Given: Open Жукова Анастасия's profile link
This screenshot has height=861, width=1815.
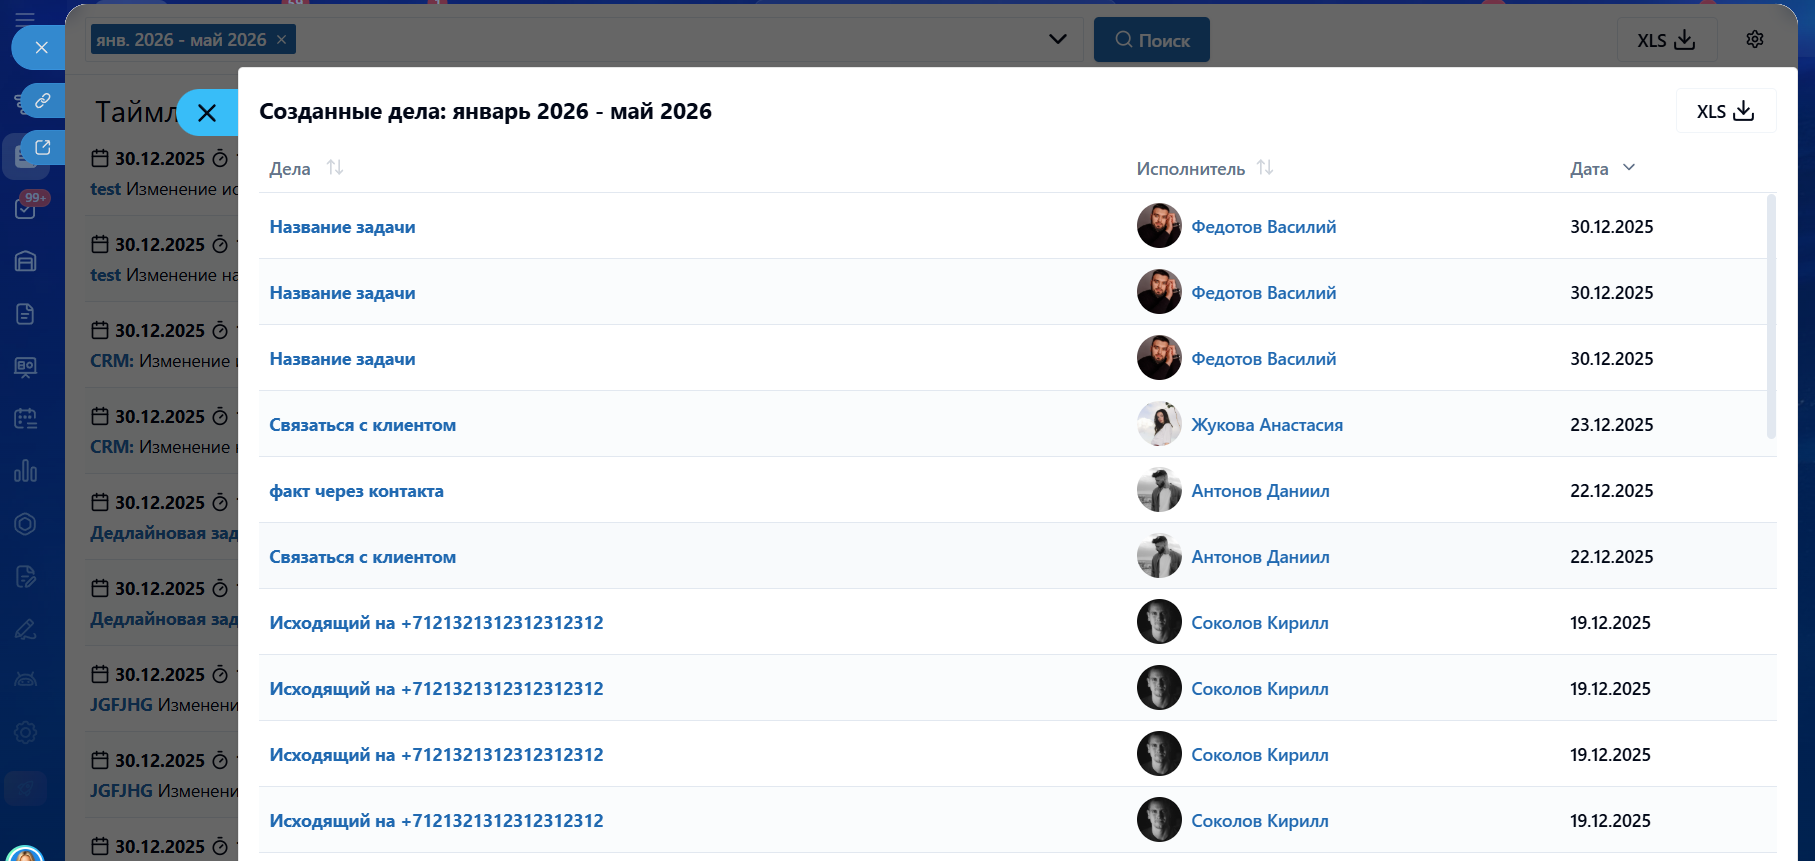Looking at the screenshot, I should 1266,425.
